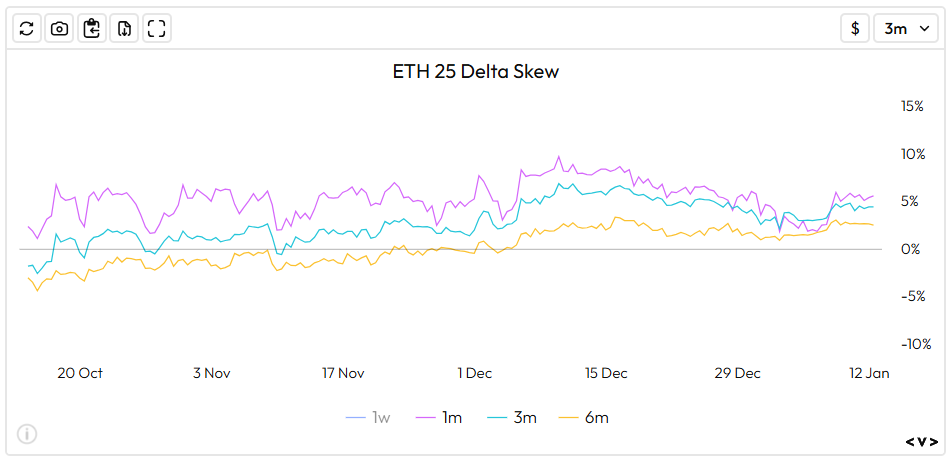Expand the chart to fullscreen
The width and height of the screenshot is (952, 459).
156,28
